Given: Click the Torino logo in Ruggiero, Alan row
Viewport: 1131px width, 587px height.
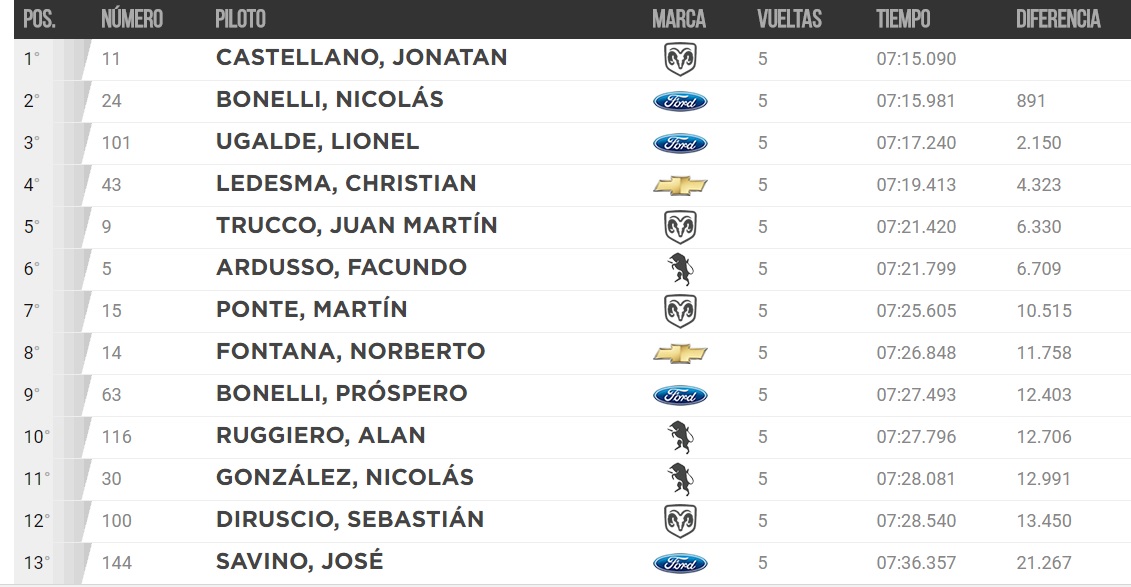Looking at the screenshot, I should pyautogui.click(x=680, y=437).
